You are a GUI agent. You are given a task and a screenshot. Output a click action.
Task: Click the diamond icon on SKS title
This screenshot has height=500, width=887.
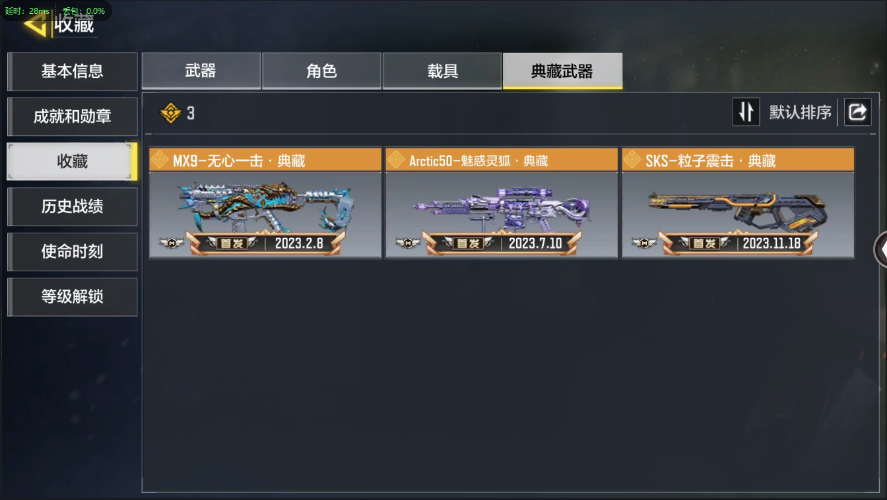click(632, 160)
